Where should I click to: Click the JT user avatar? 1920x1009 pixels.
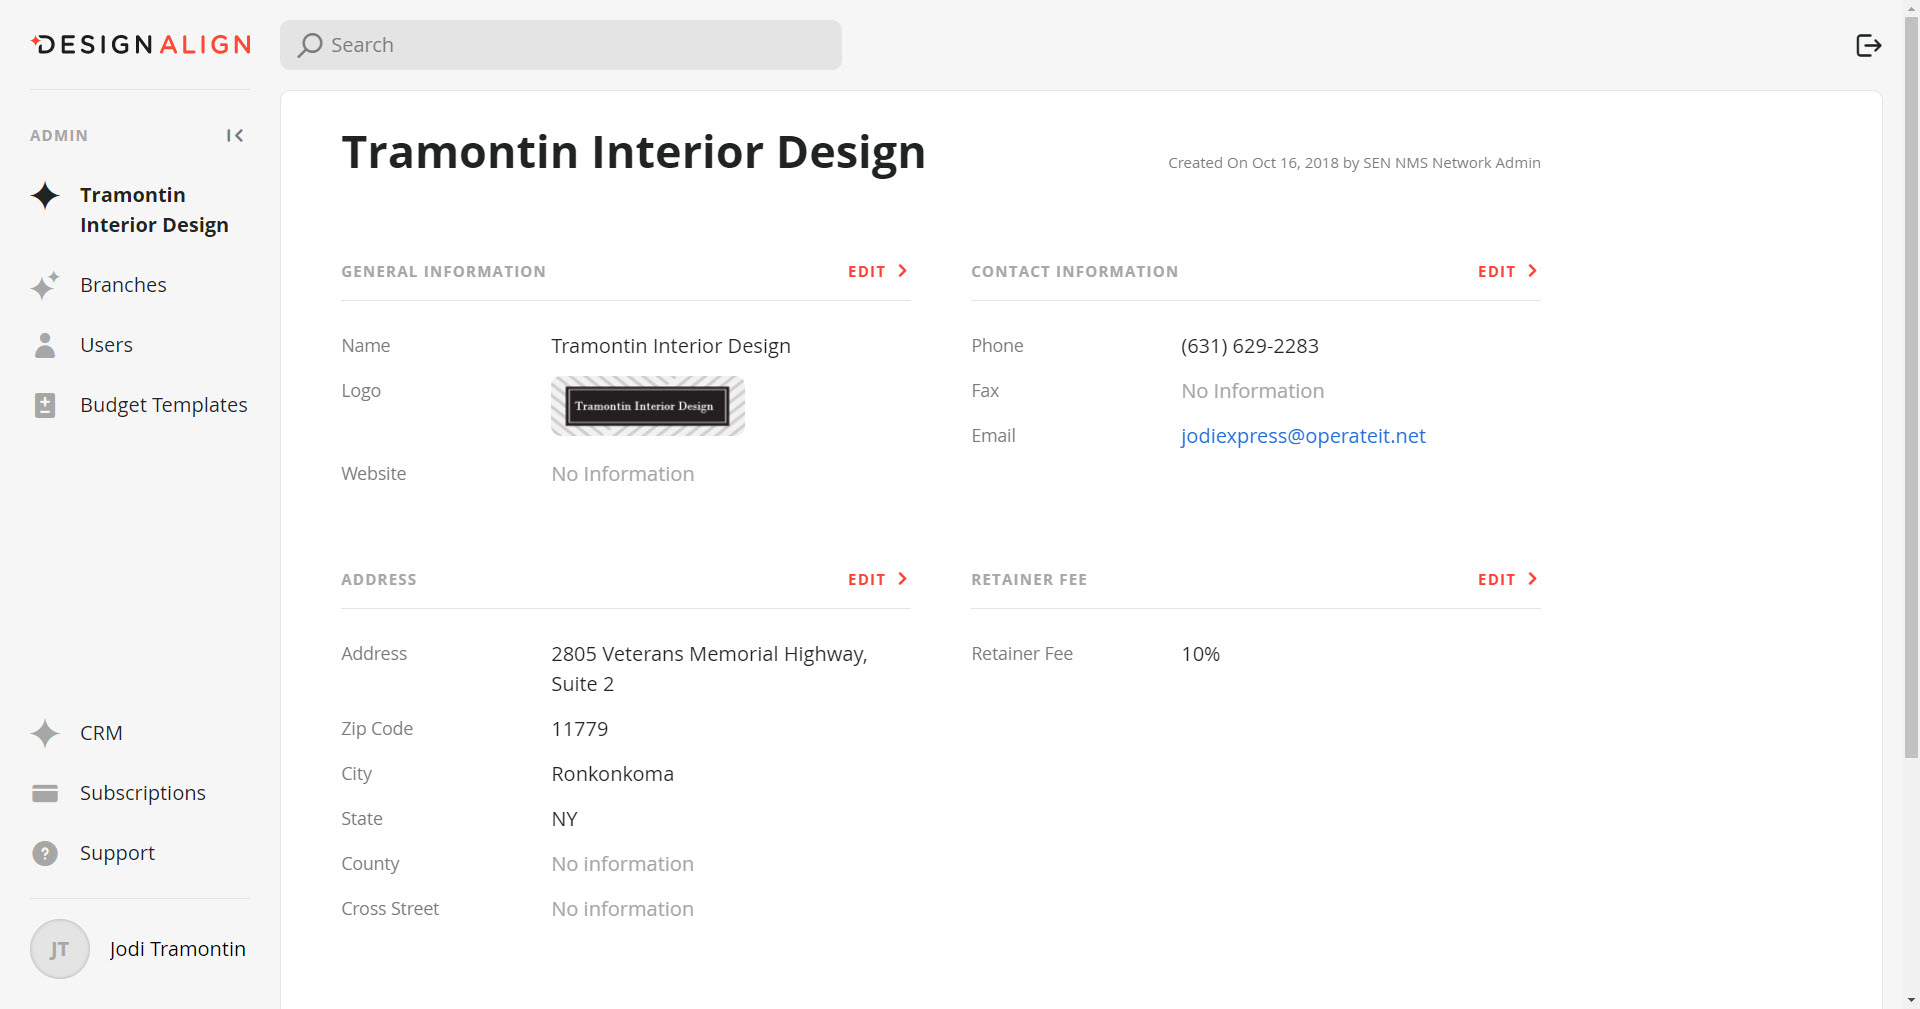(60, 949)
